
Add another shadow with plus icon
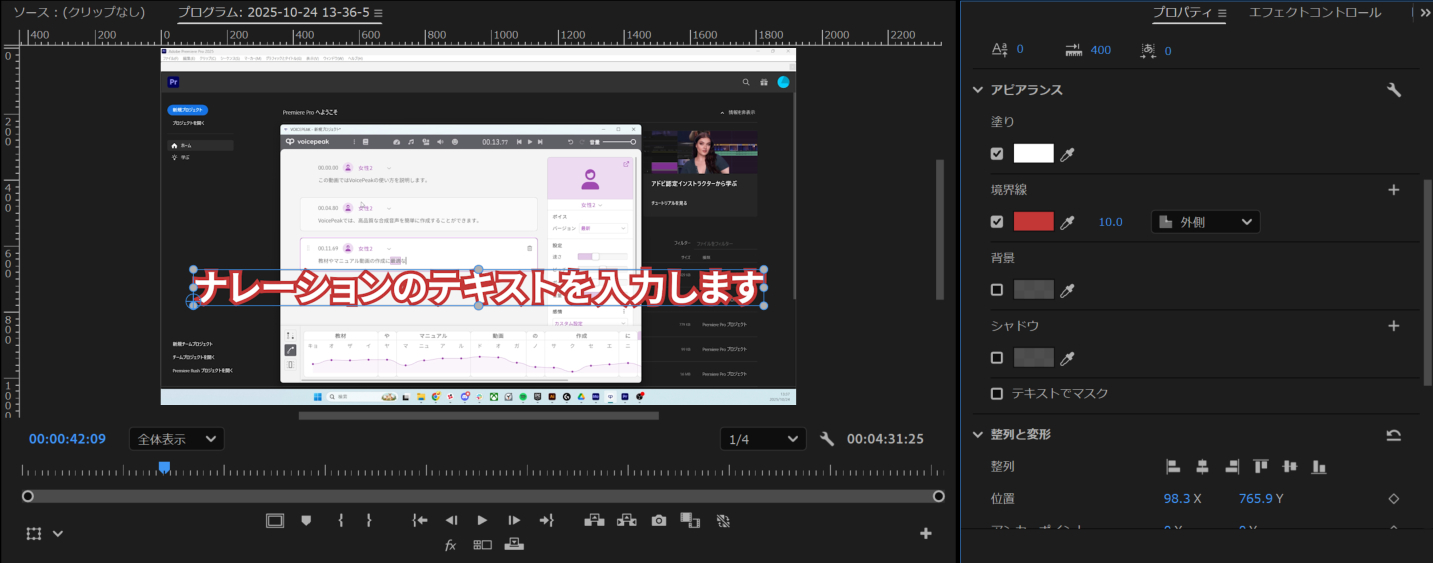[x=1394, y=325]
